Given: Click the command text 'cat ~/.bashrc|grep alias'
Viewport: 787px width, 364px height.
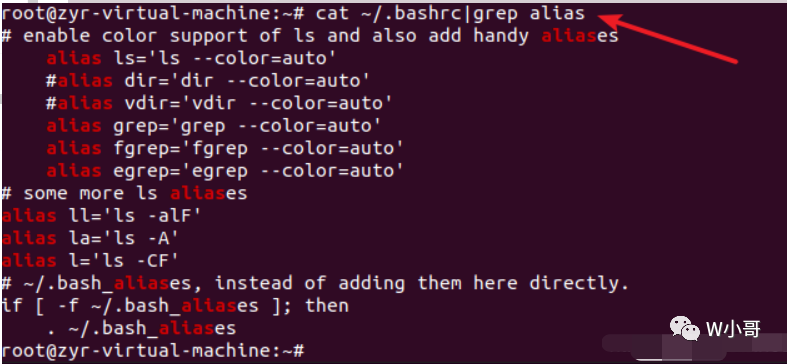Looking at the screenshot, I should coord(451,13).
